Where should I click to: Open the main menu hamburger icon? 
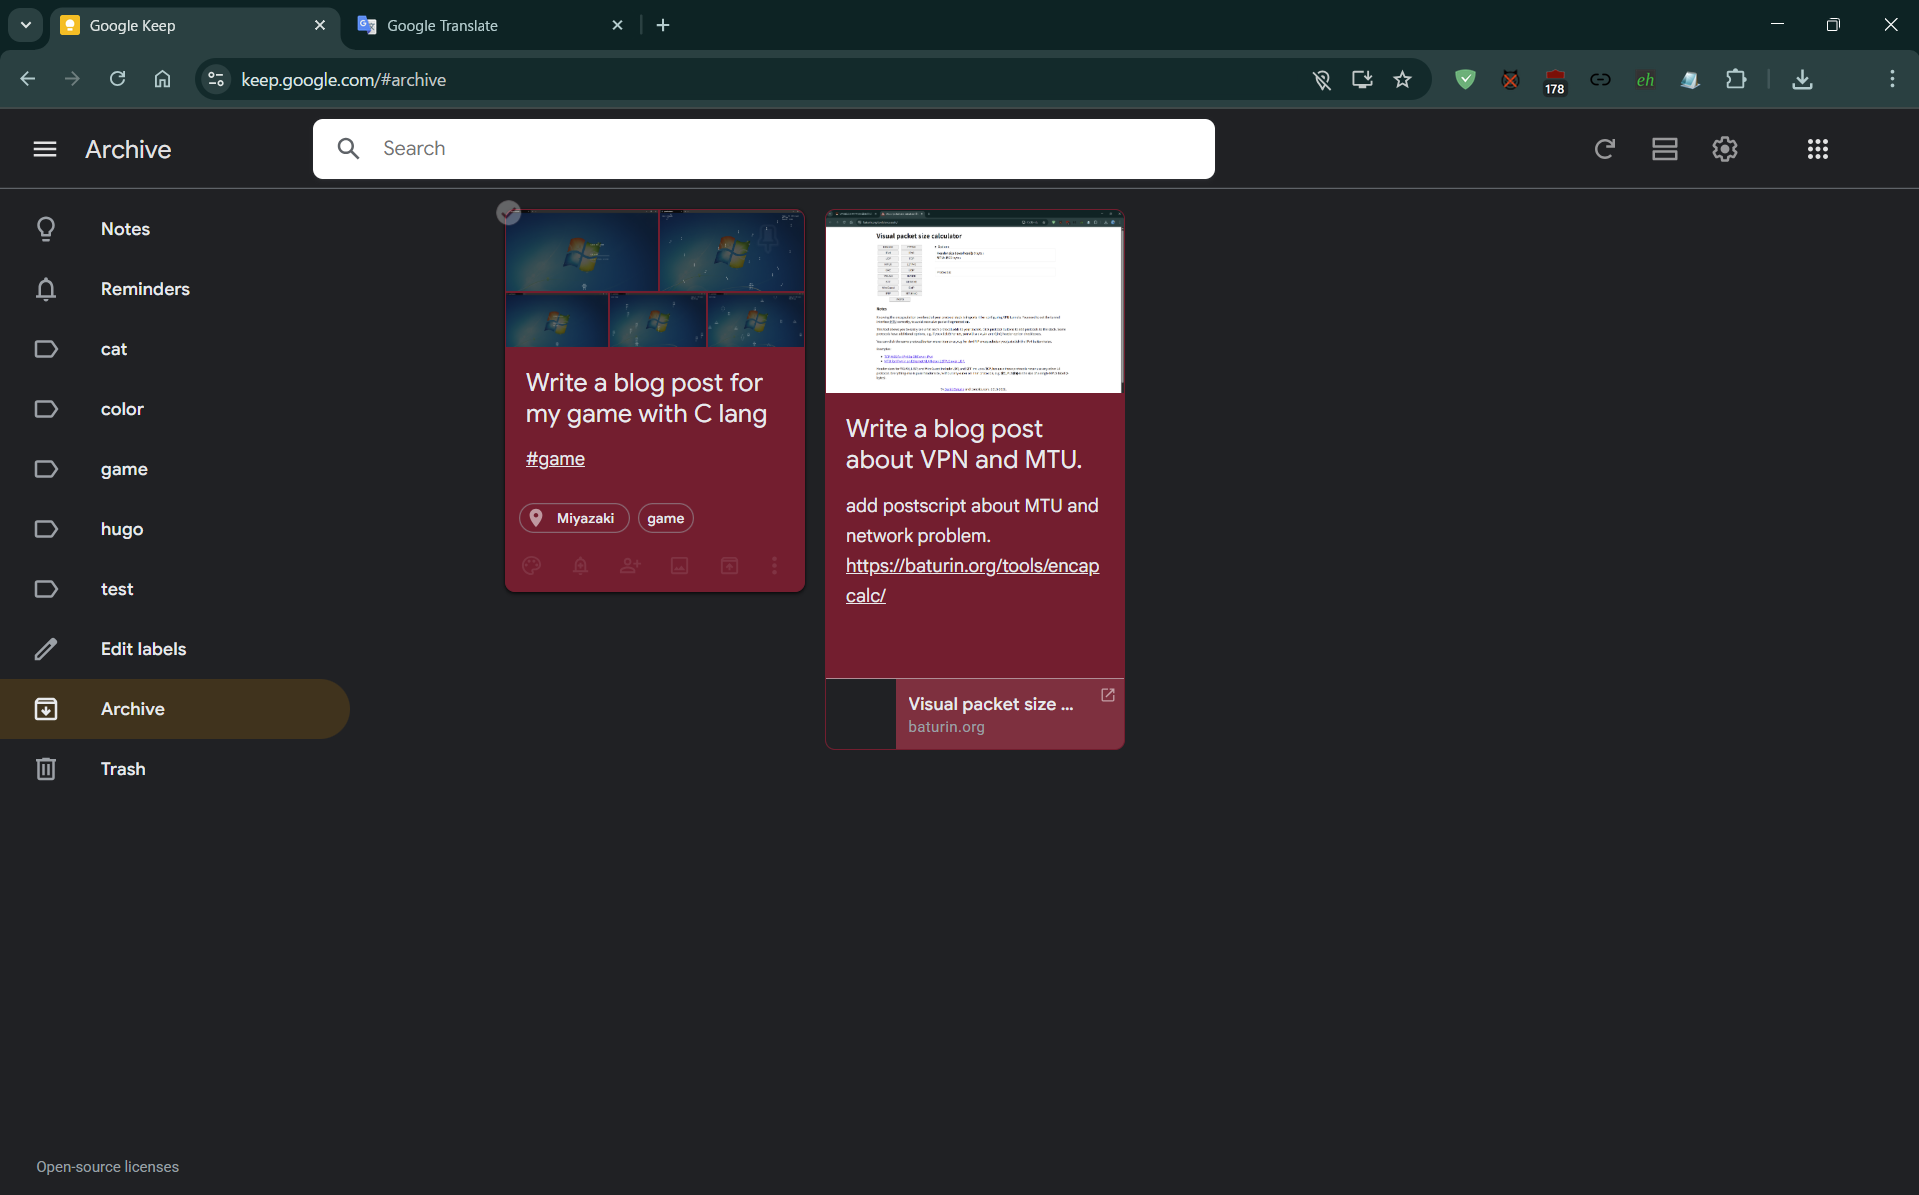(x=45, y=149)
